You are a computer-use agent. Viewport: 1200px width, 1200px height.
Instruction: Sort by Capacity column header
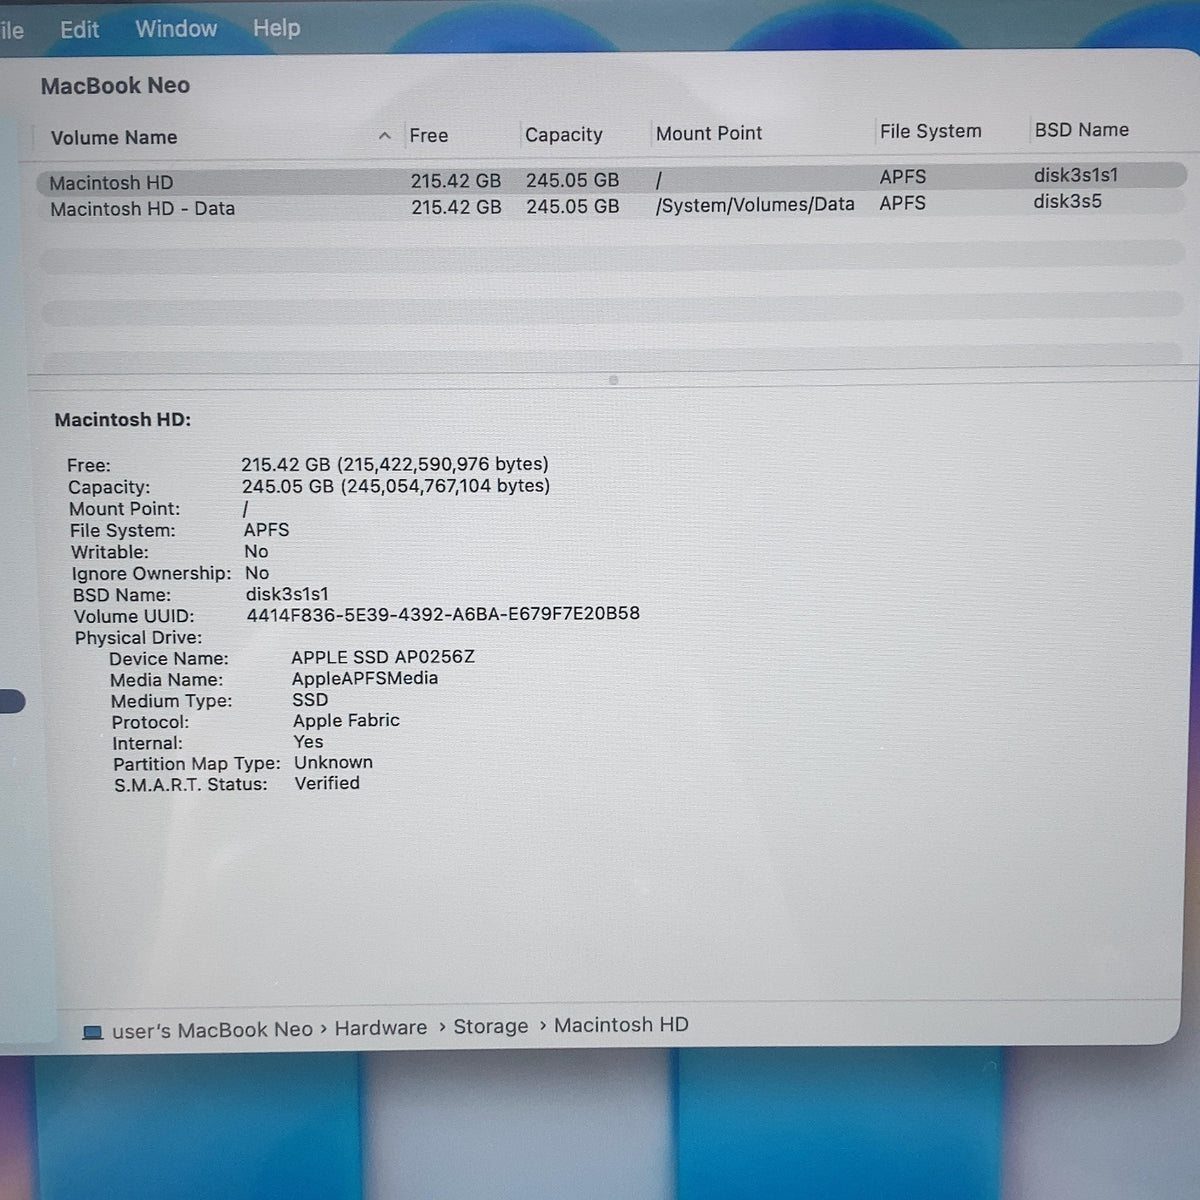(564, 135)
